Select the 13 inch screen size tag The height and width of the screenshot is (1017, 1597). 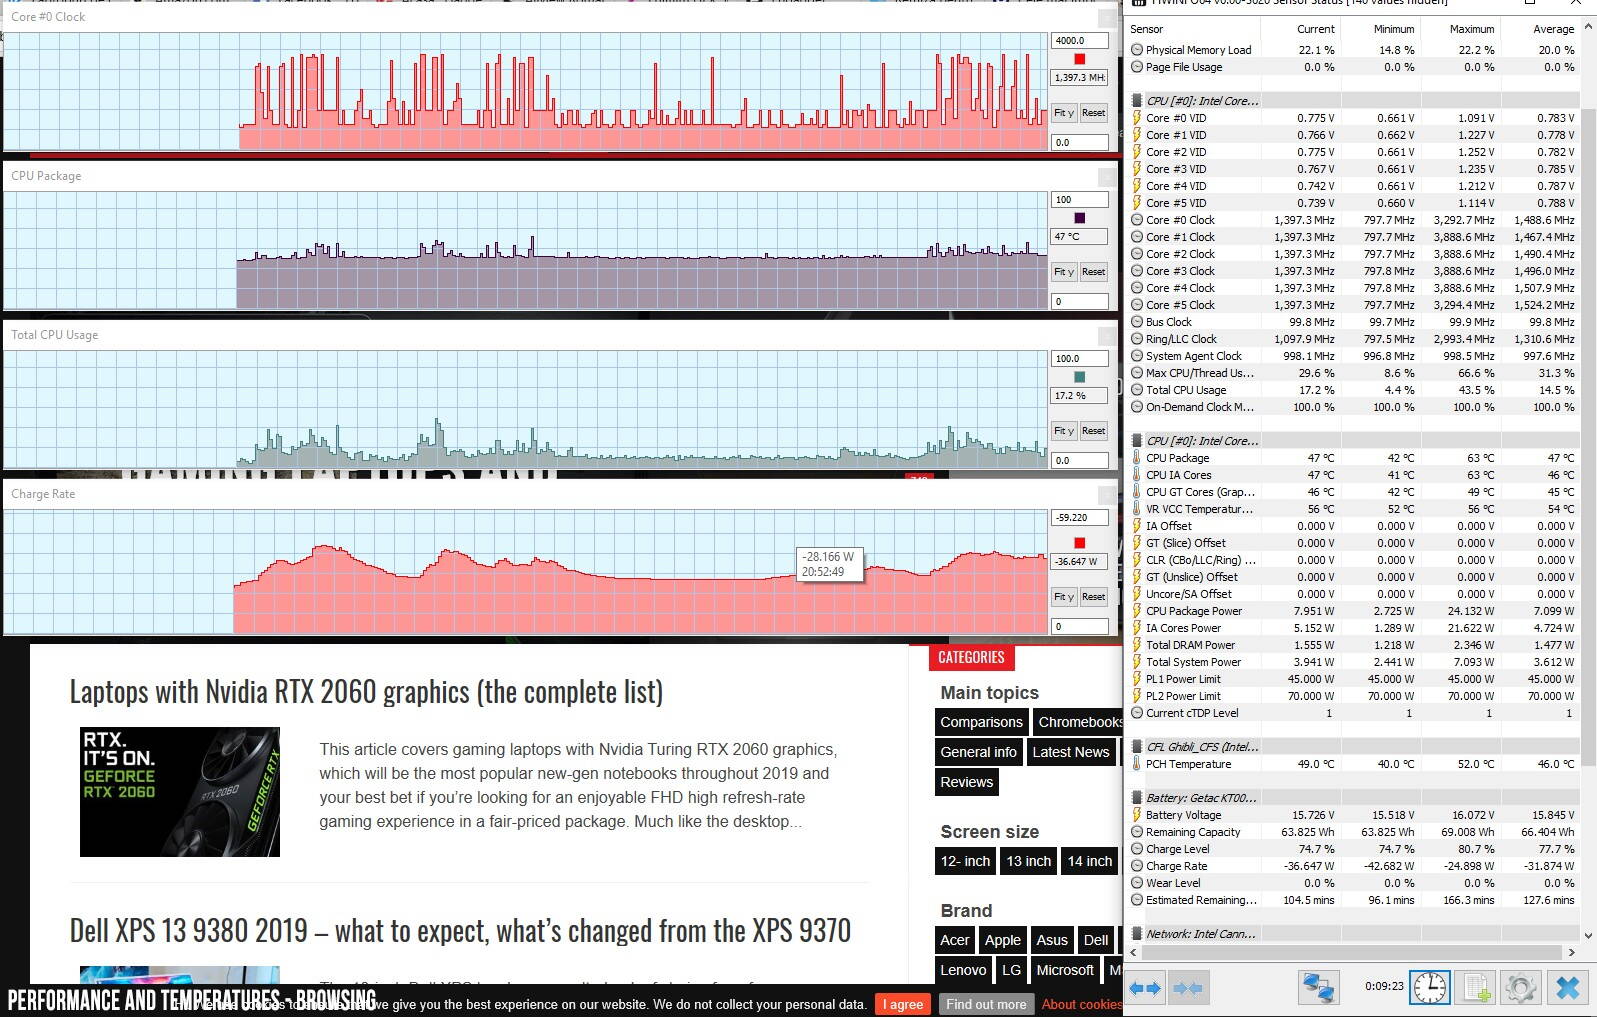click(x=1028, y=861)
